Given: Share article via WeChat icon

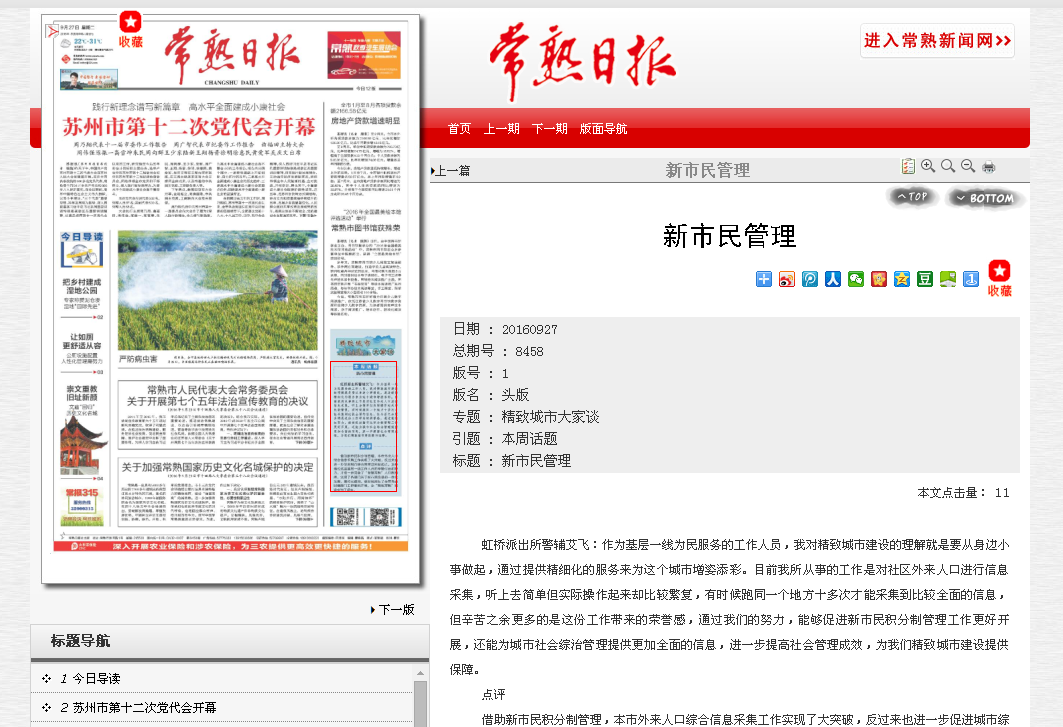Looking at the screenshot, I should [855, 279].
